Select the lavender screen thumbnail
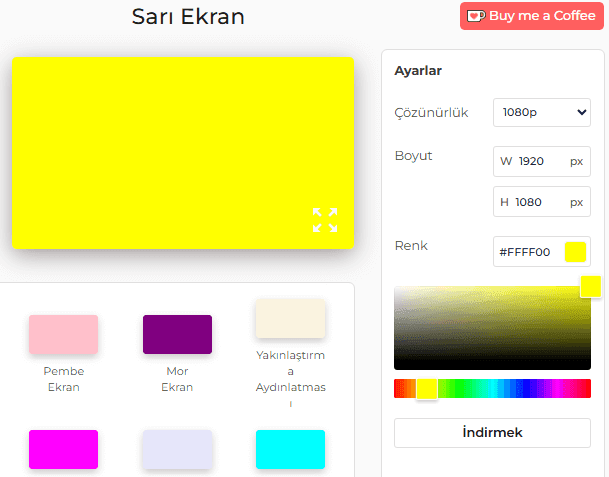The width and height of the screenshot is (609, 477). tap(177, 449)
